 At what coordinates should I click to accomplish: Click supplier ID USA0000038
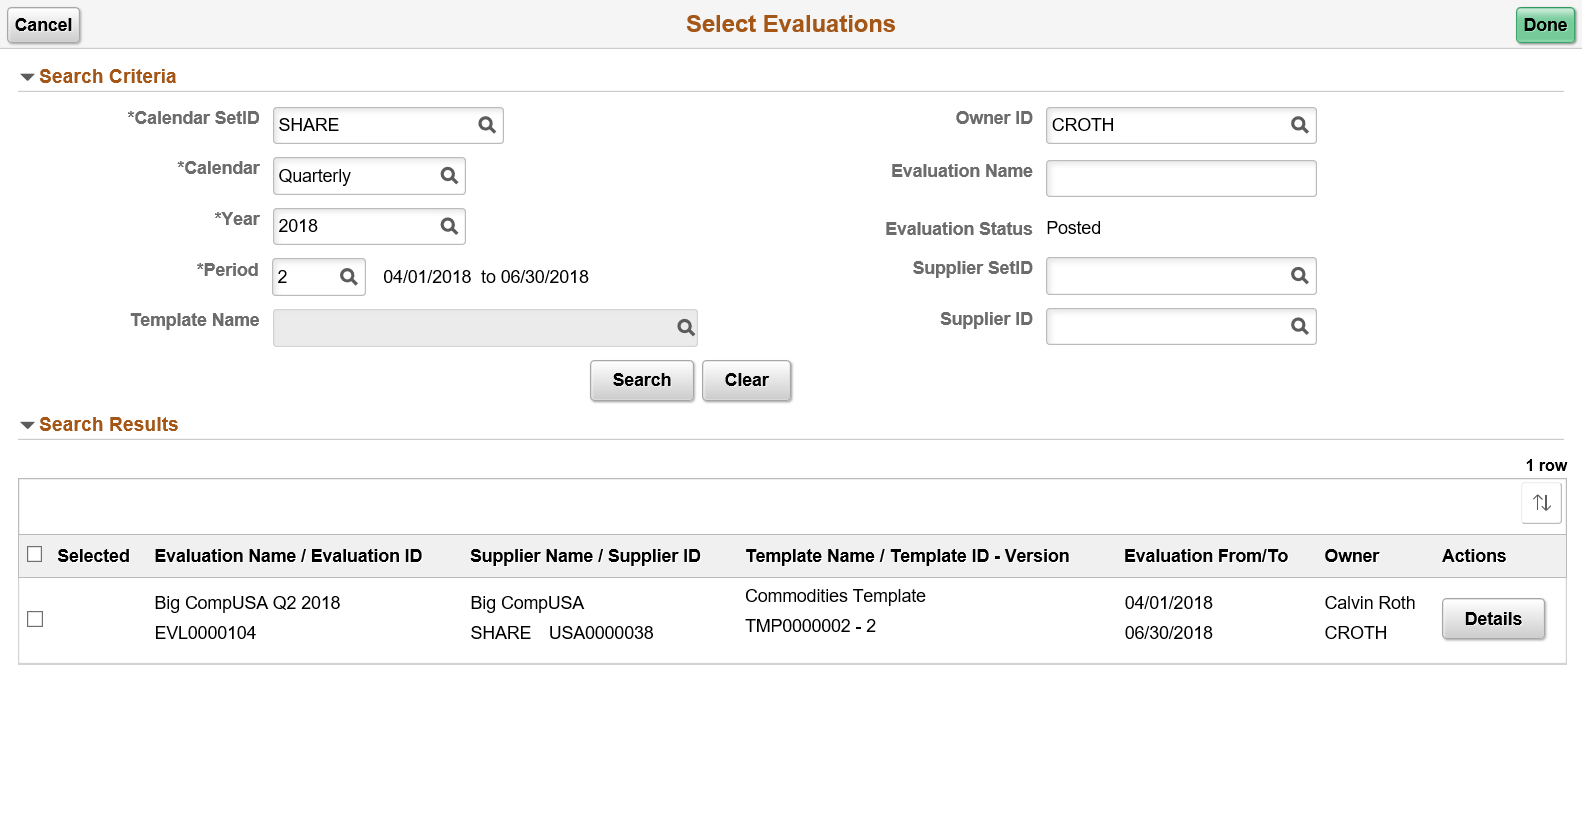[601, 633]
